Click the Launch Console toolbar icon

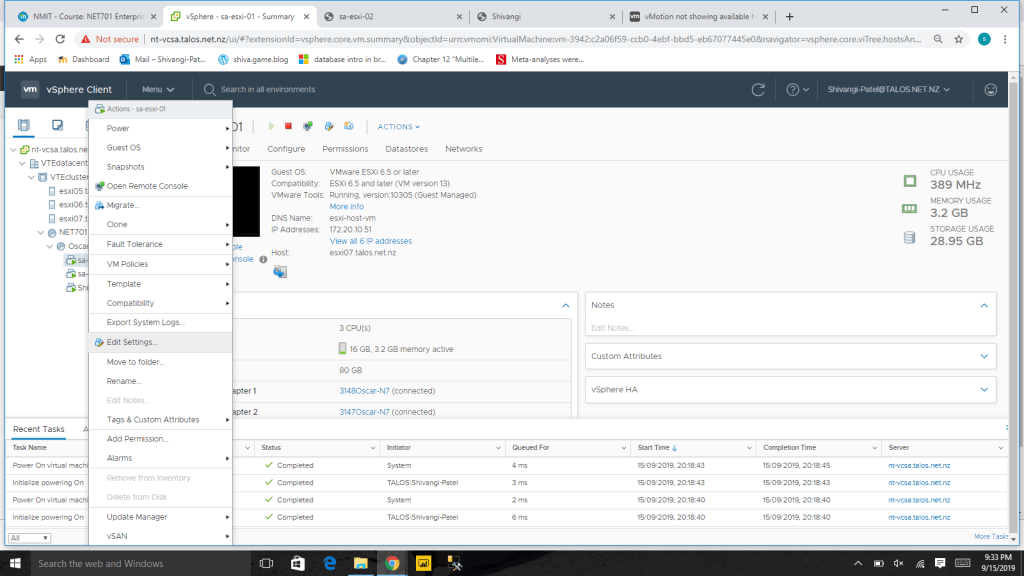pos(308,127)
